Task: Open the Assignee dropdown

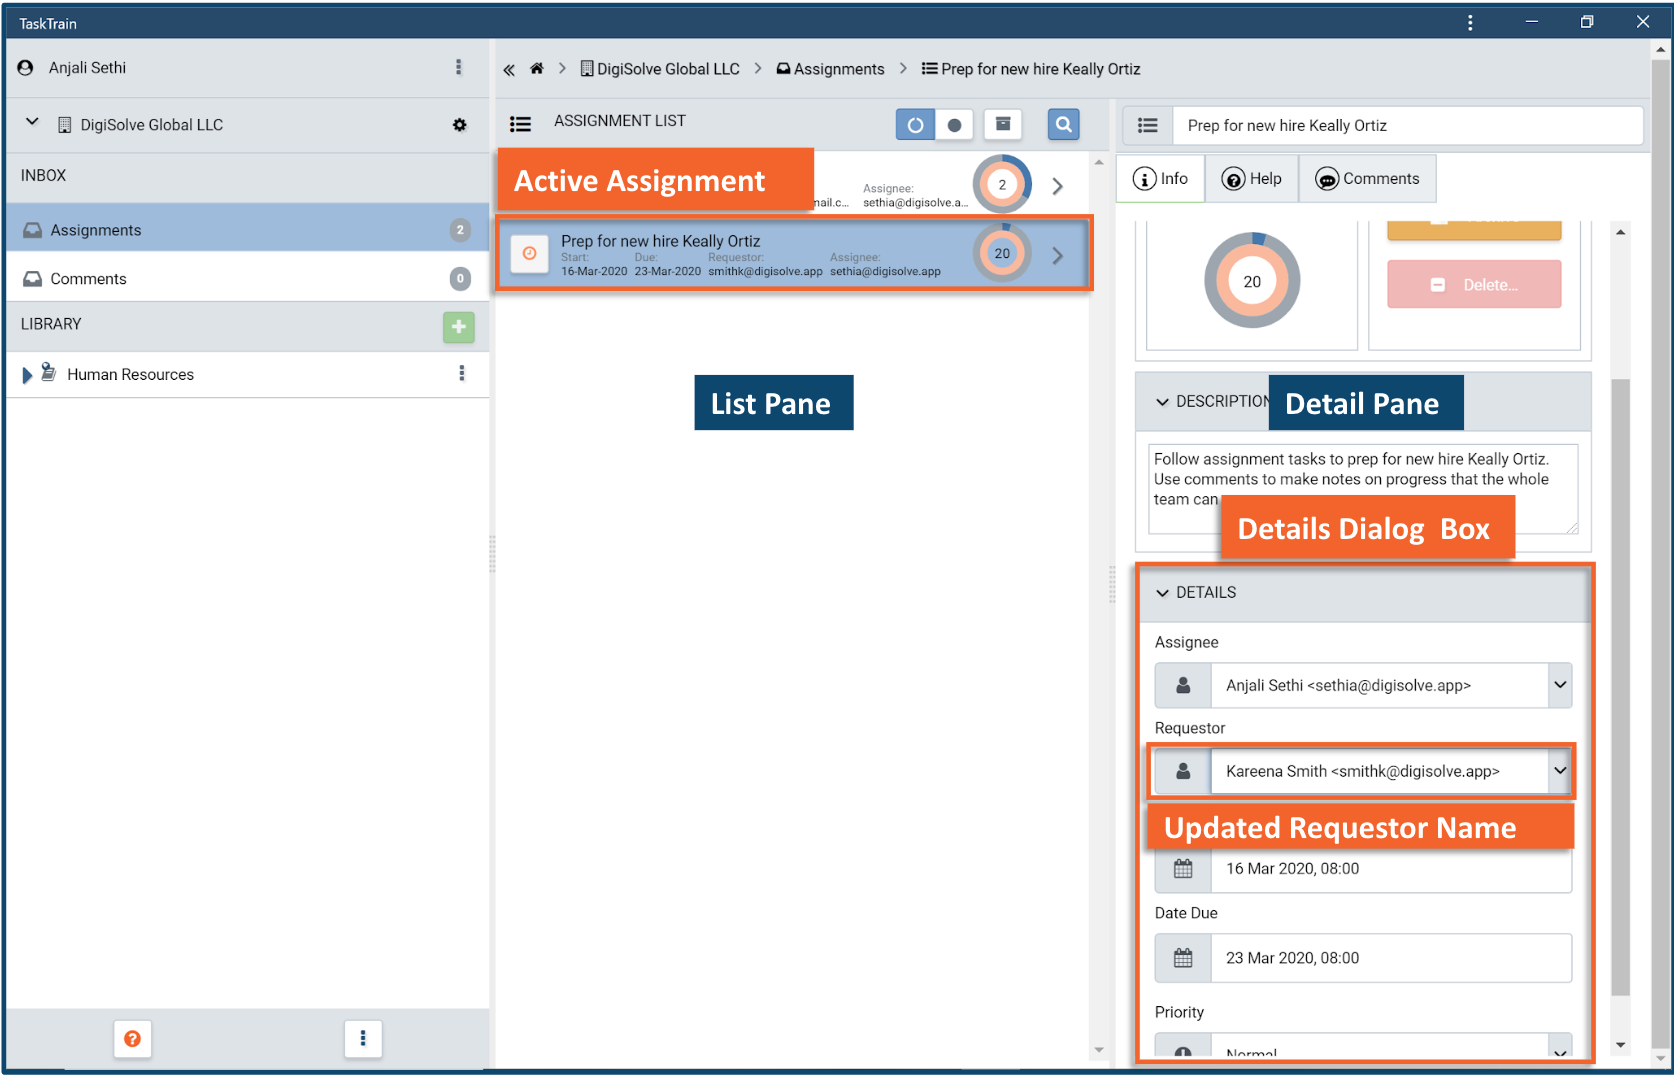Action: point(1559,686)
